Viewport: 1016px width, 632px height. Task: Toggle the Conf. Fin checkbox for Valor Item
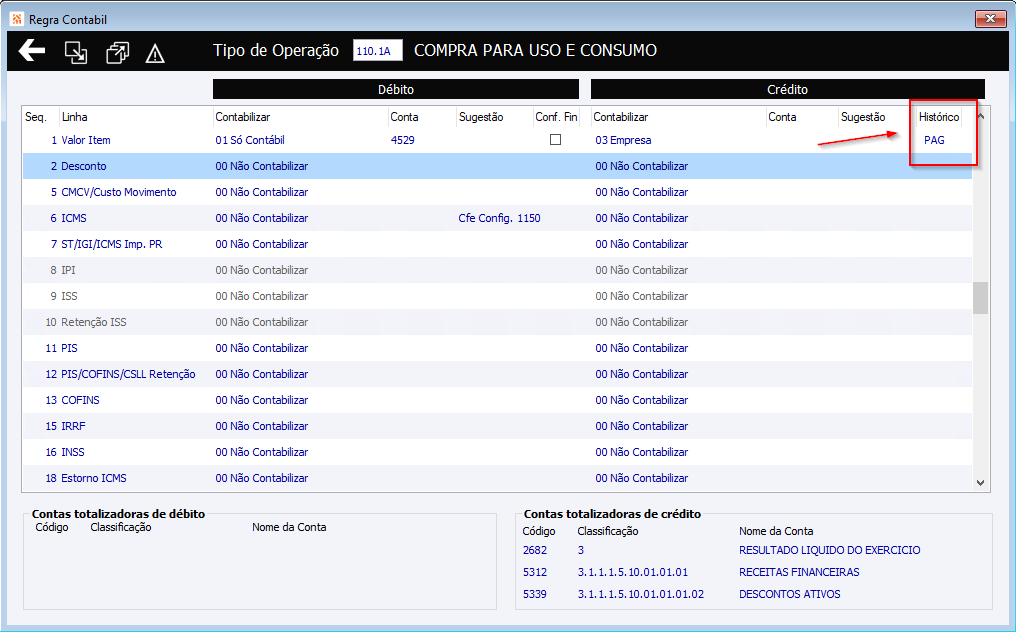pyautogui.click(x=555, y=139)
